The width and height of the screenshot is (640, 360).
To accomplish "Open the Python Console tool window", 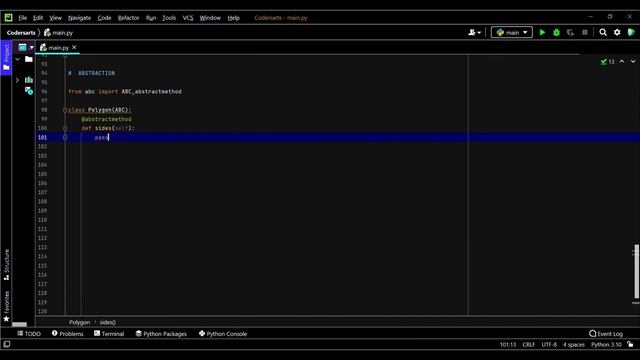I will [223, 333].
